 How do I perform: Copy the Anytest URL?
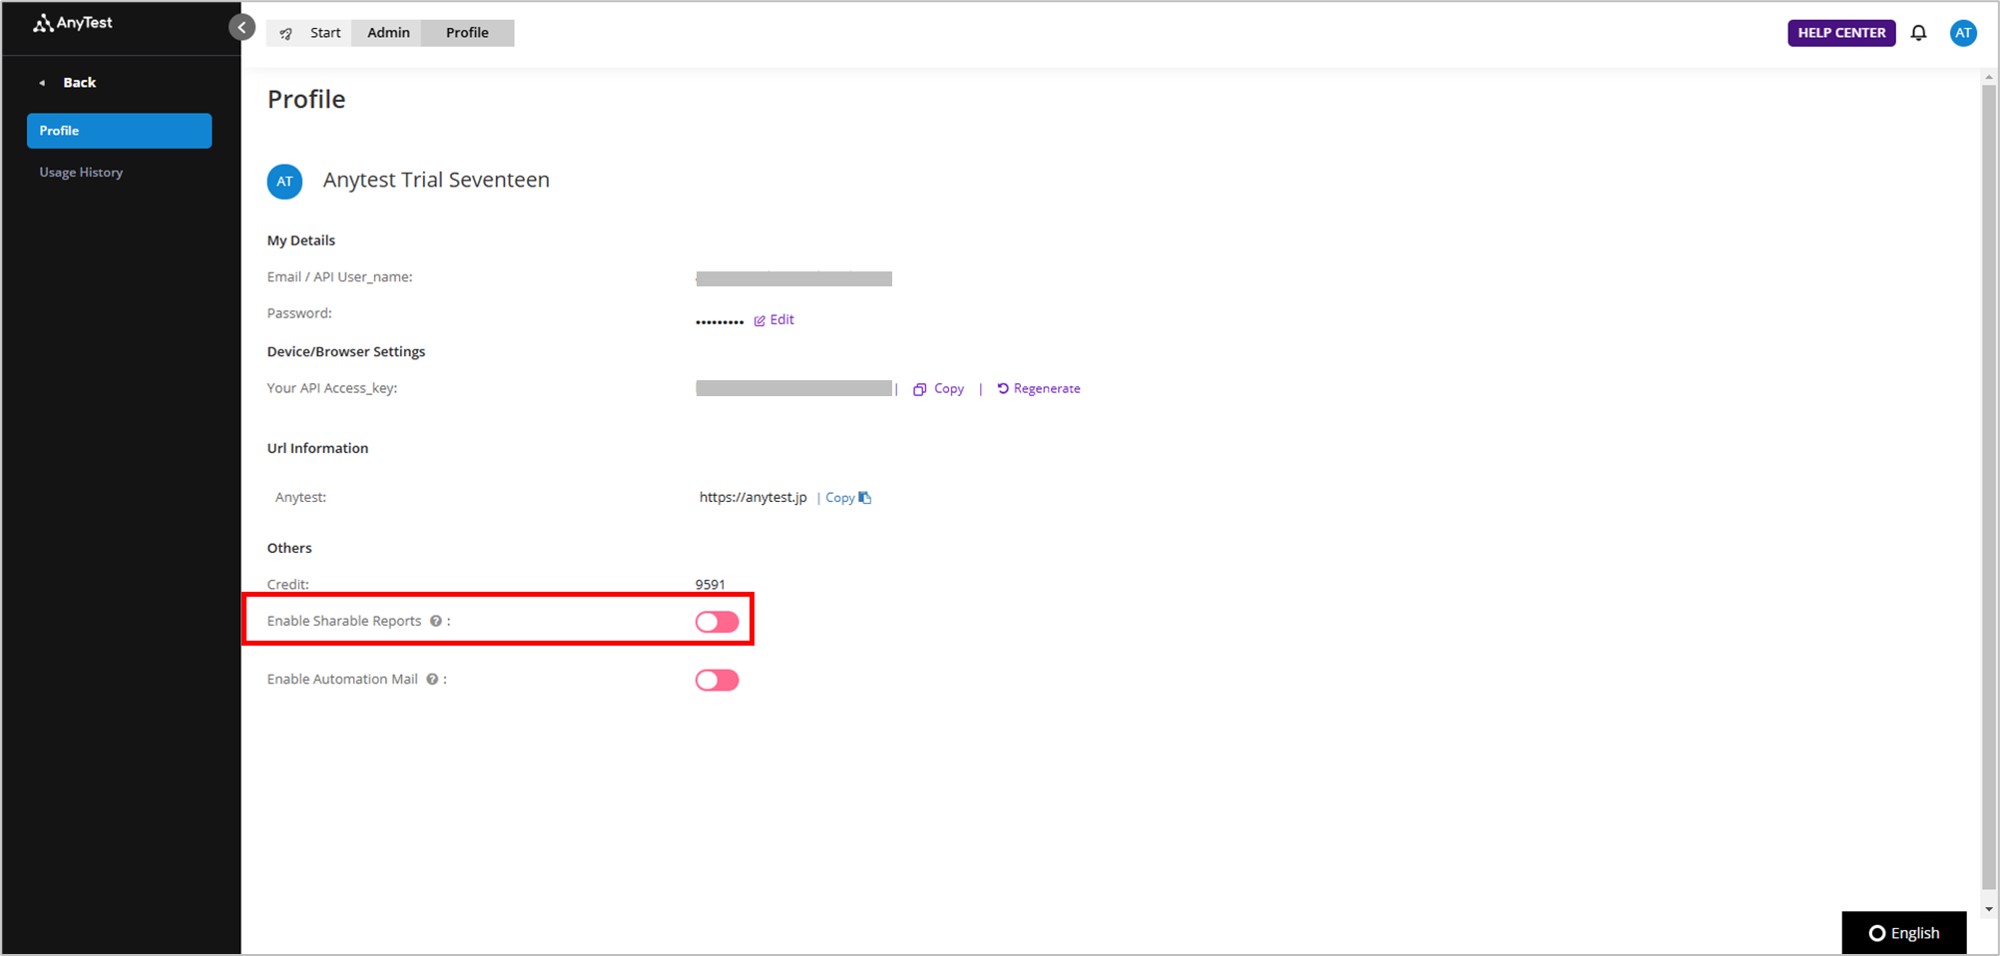coord(848,498)
